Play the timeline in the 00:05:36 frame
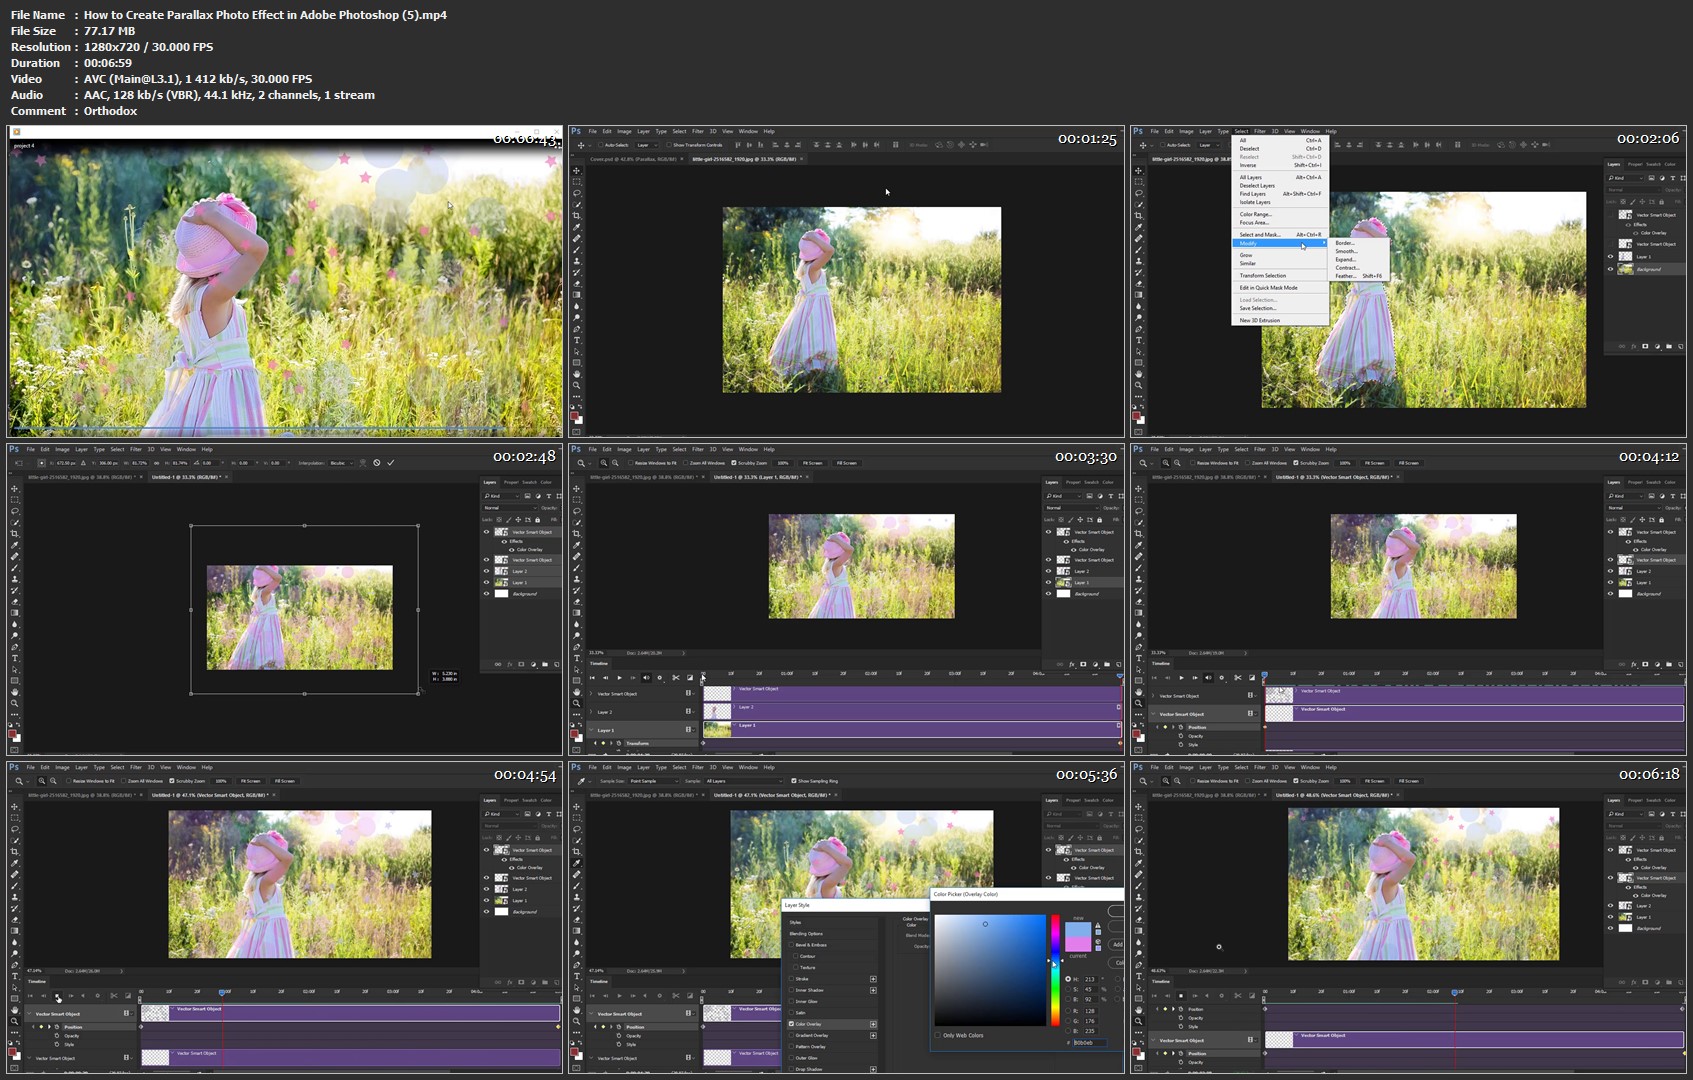 pos(619,996)
